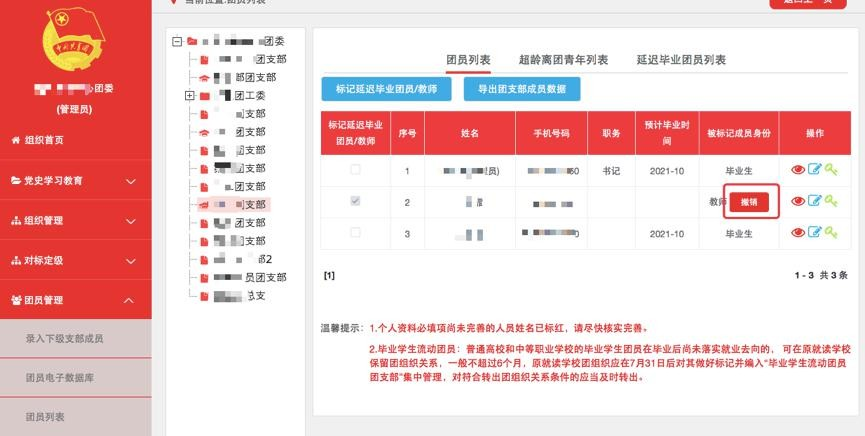This screenshot has height=436, width=865.
Task: Click the Communist Youth League emblem logo
Action: [x=74, y=38]
